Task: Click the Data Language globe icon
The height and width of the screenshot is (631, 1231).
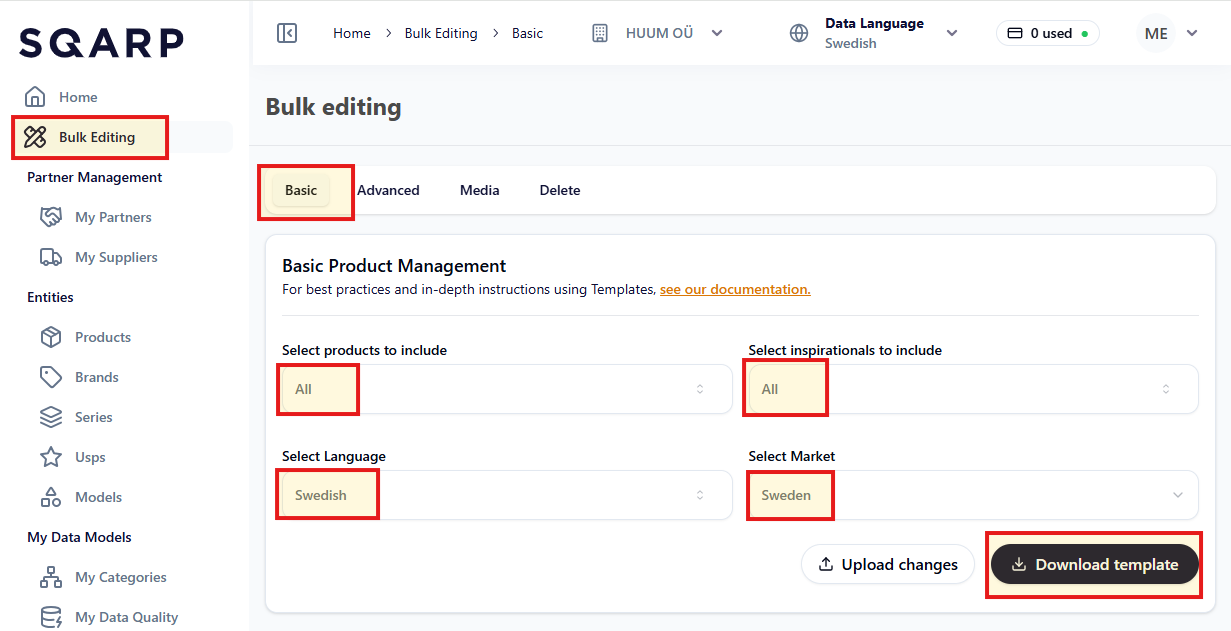Action: point(799,33)
